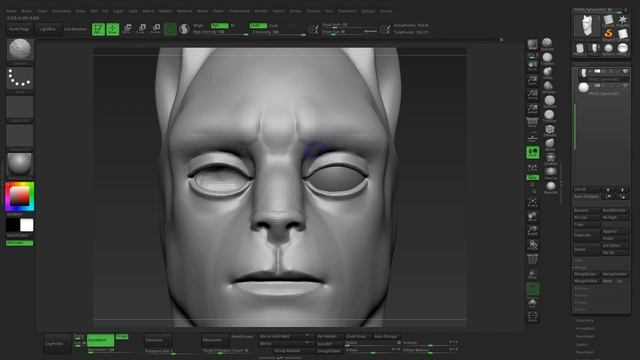Click the current tool head thumbnail

[x=587, y=27]
